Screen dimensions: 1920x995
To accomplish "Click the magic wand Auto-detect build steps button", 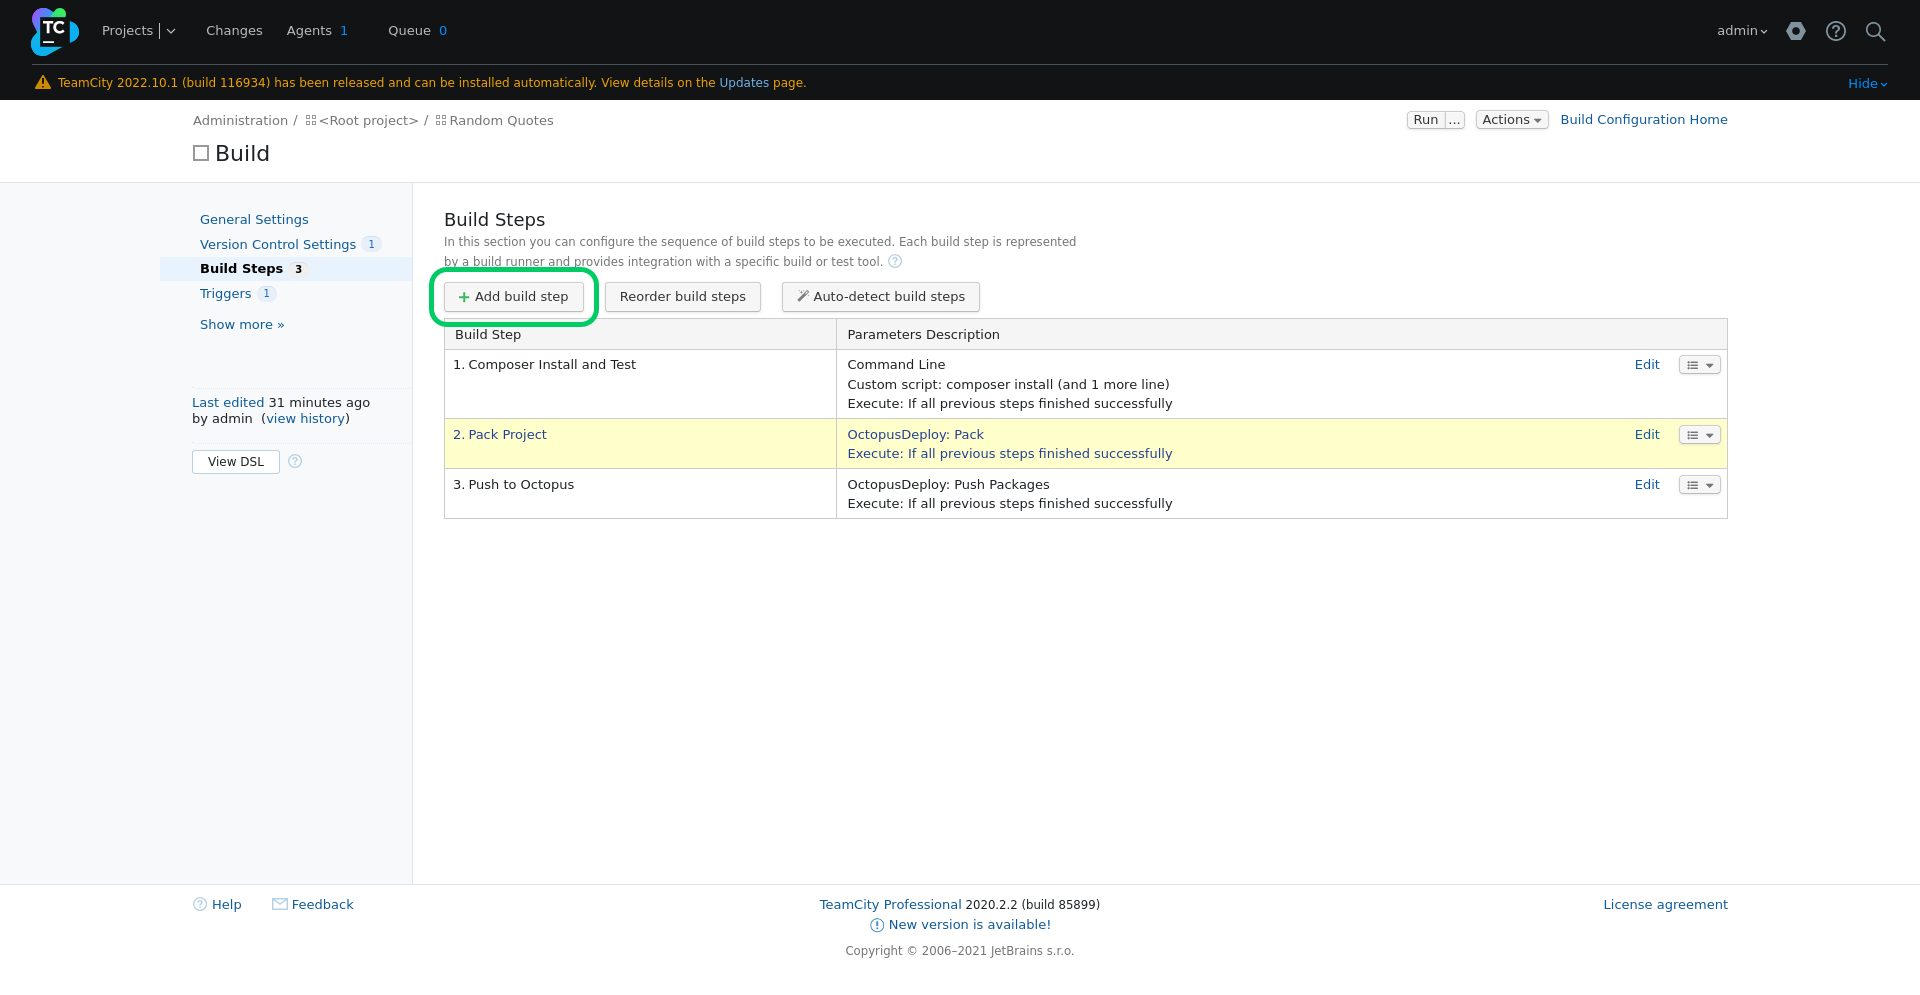I will [881, 297].
